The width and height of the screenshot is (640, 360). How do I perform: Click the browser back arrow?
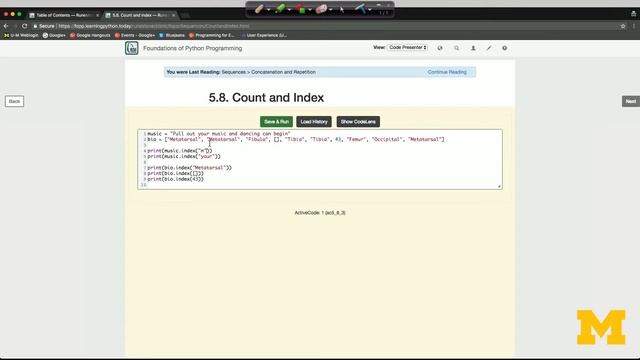tap(6, 26)
